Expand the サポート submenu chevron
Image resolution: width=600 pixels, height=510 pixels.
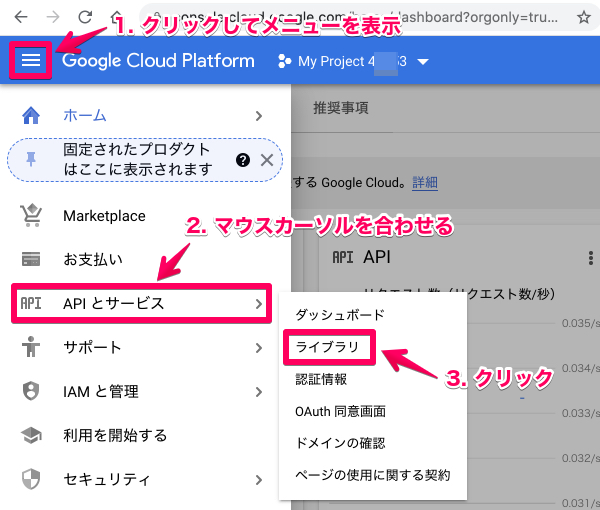pos(259,348)
